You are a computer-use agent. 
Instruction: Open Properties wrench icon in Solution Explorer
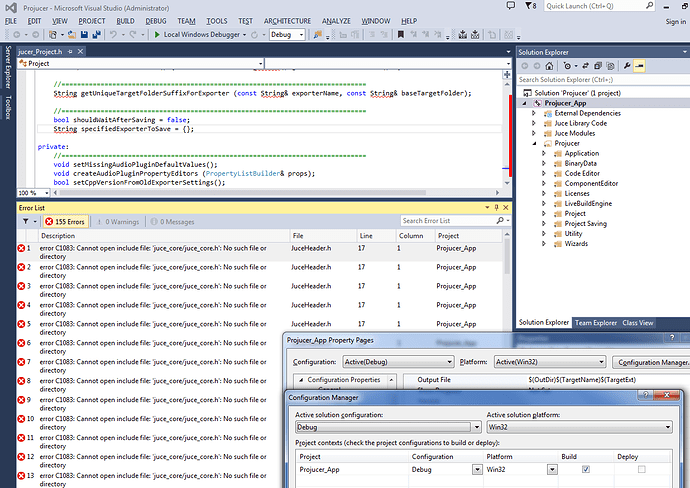pyautogui.click(x=627, y=66)
